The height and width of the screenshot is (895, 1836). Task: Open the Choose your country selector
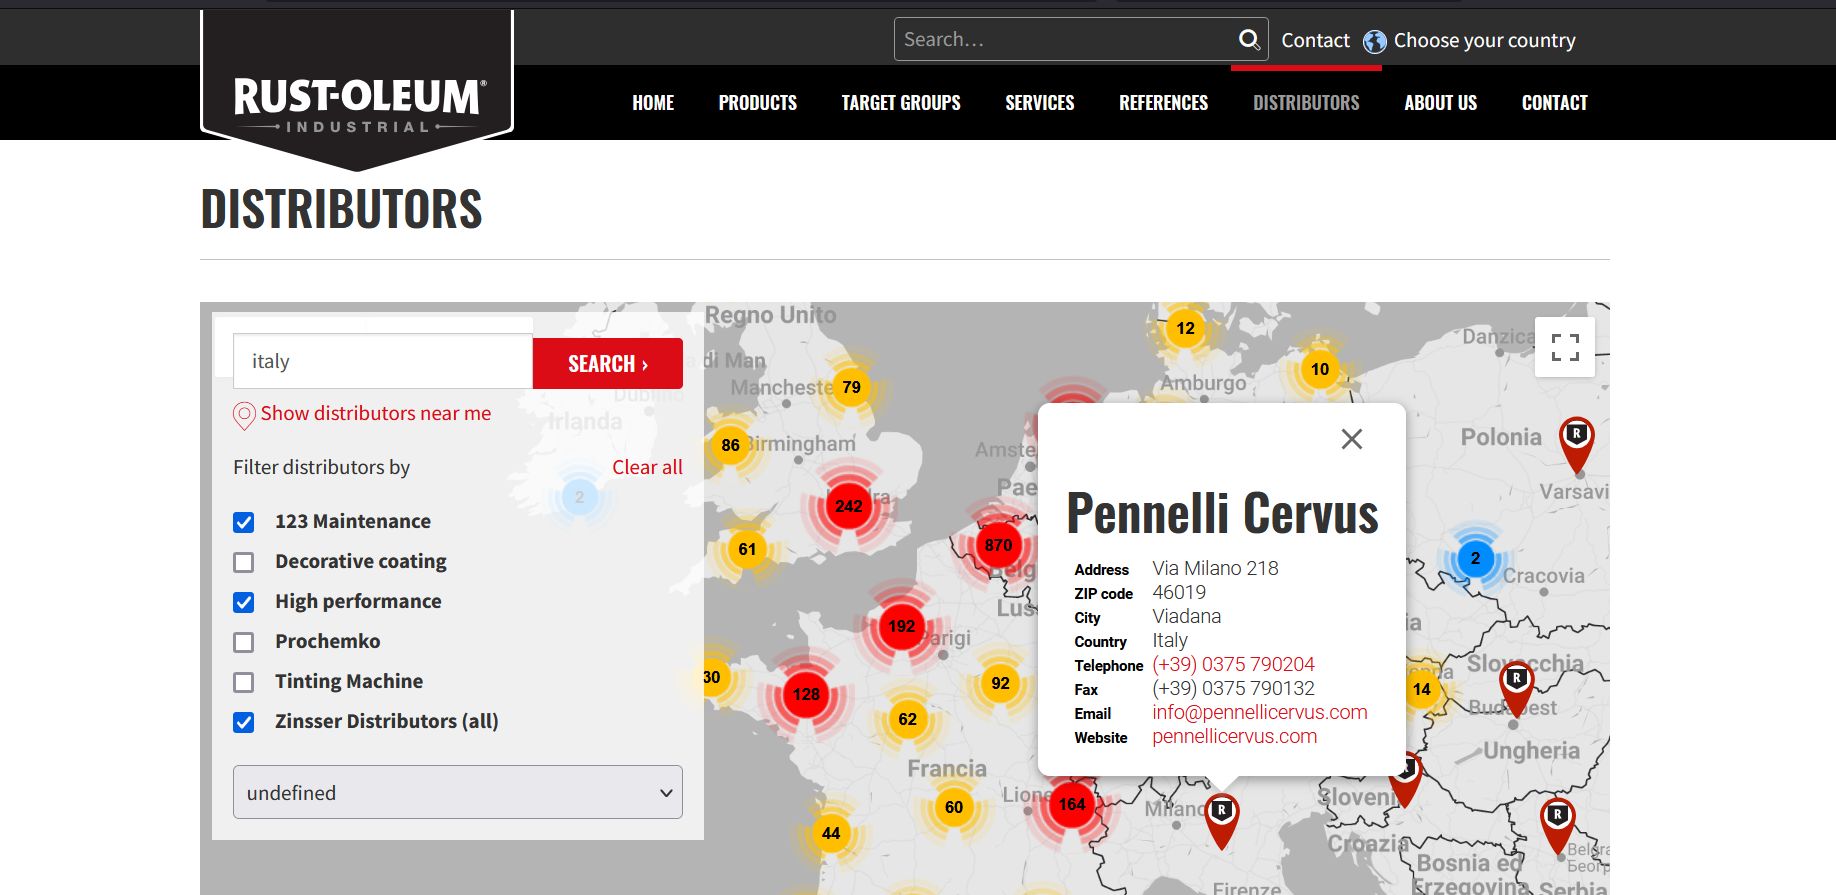click(x=1484, y=41)
